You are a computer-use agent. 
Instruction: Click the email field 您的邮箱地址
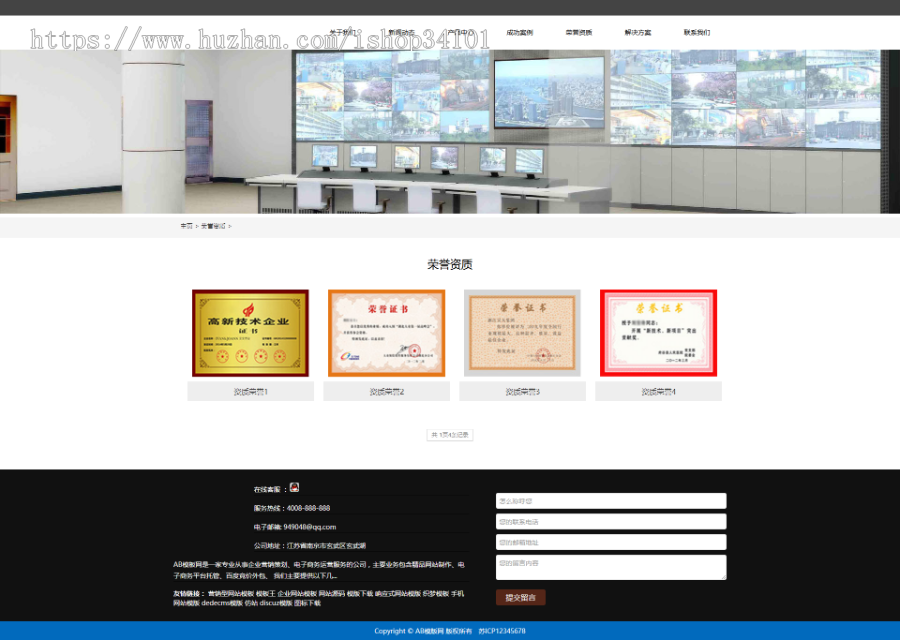point(612,542)
